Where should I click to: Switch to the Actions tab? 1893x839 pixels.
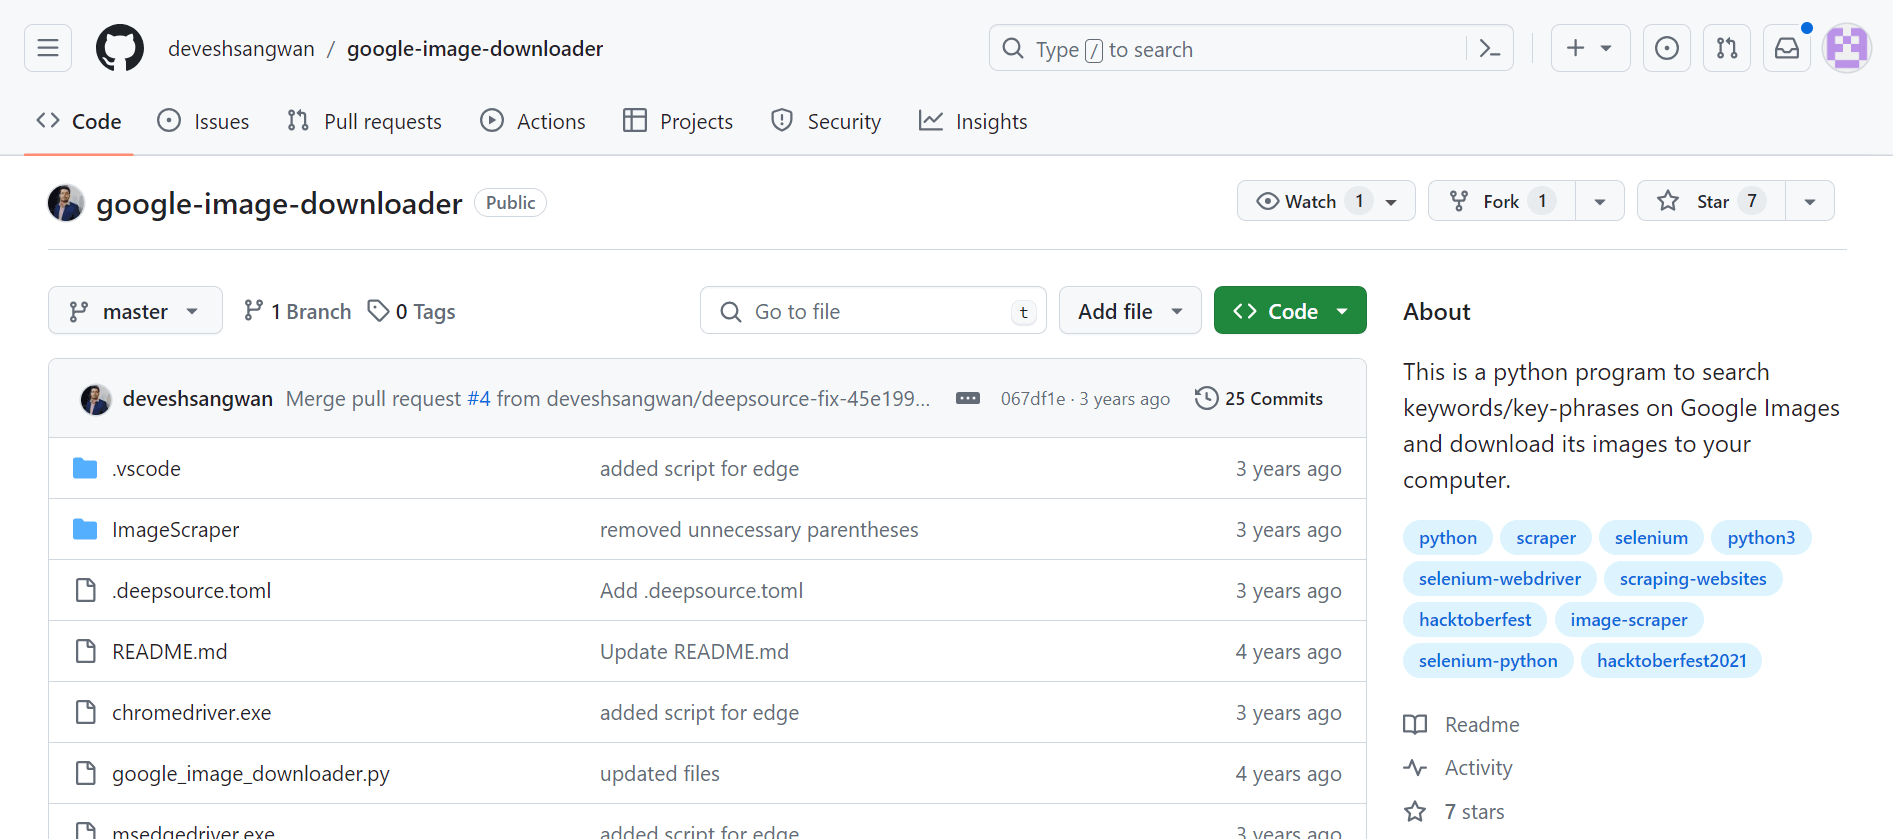point(533,121)
